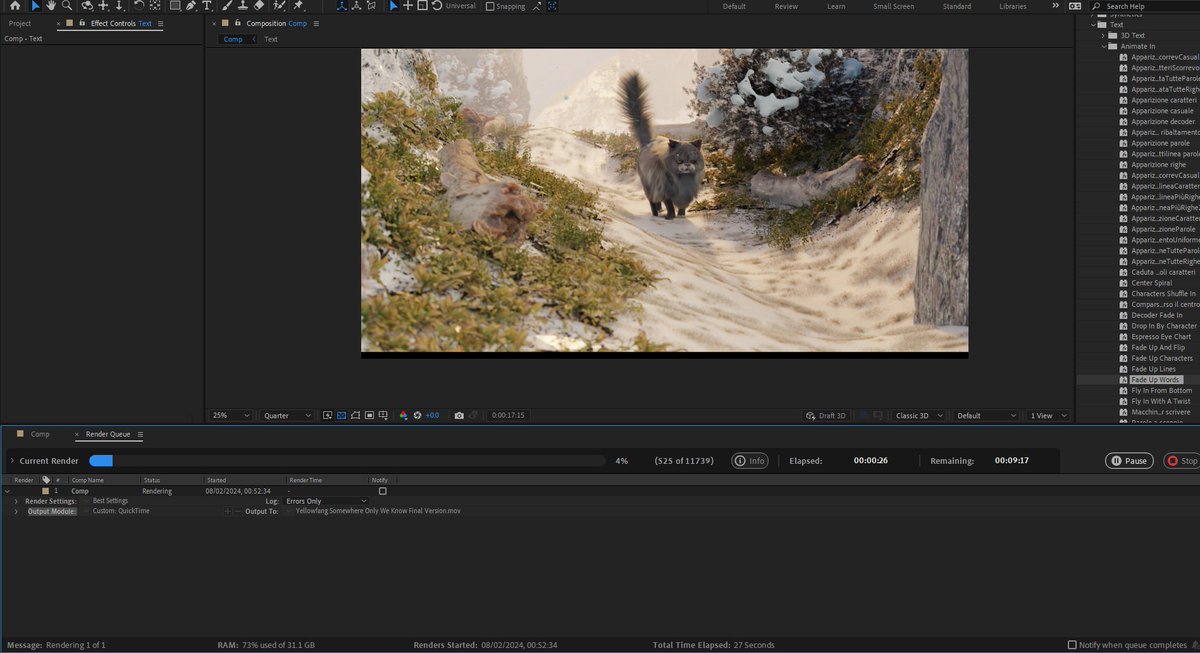Check Notify when queue completes
This screenshot has height=653, width=1200.
click(x=1073, y=645)
